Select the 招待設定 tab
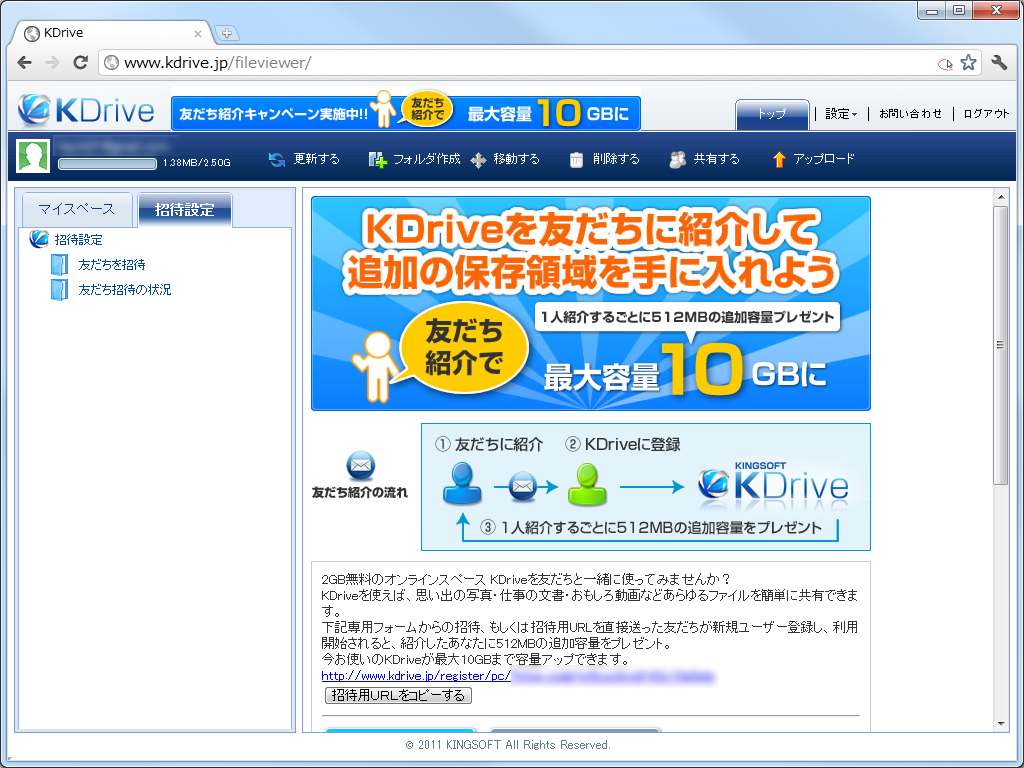Viewport: 1024px width, 768px height. pyautogui.click(x=186, y=211)
